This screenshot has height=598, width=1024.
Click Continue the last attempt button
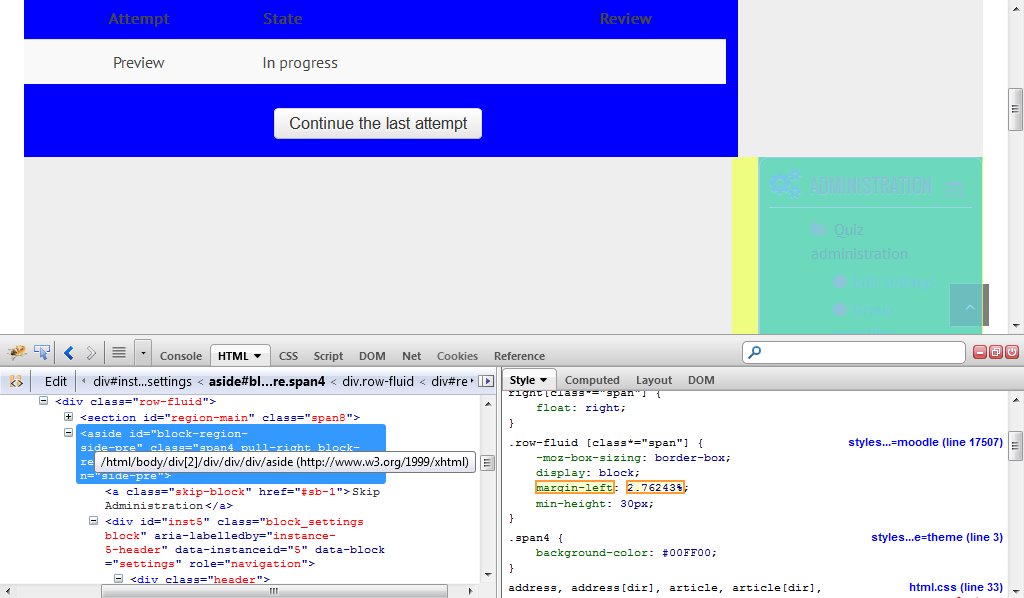(x=377, y=123)
